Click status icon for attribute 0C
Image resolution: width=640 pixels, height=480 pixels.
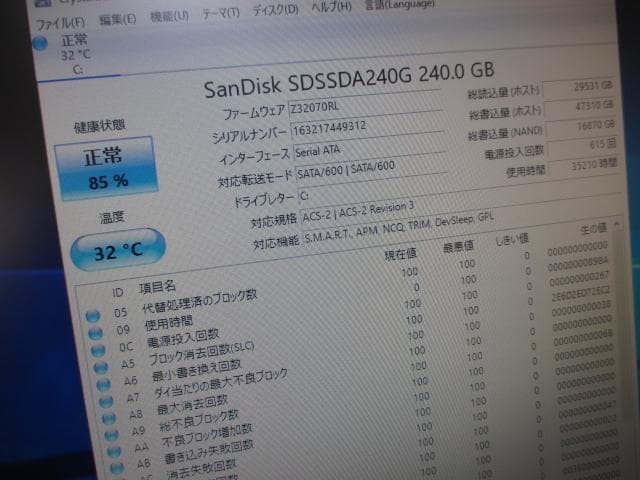click(98, 350)
